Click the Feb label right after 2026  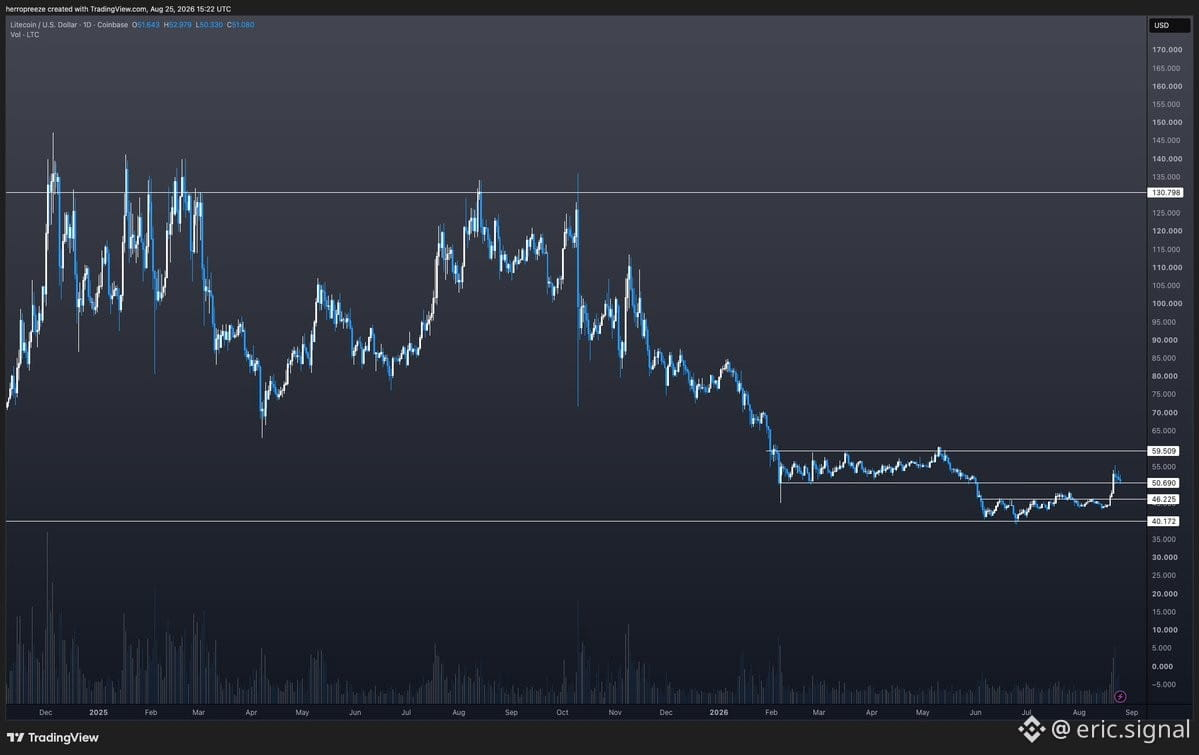[x=771, y=712]
